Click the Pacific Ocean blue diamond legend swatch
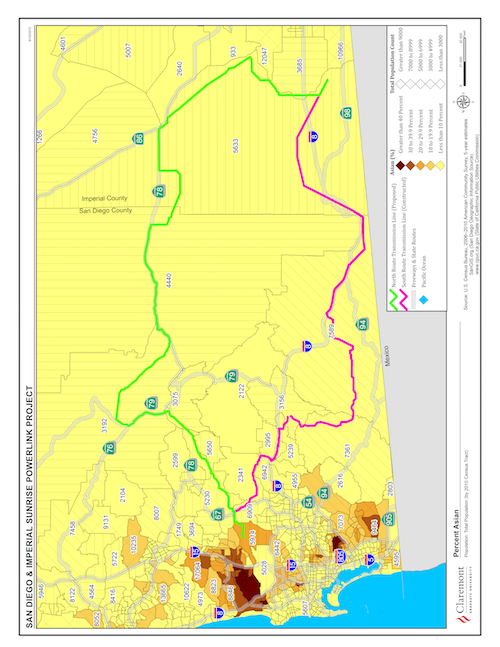The height and width of the screenshot is (647, 500). [x=424, y=300]
